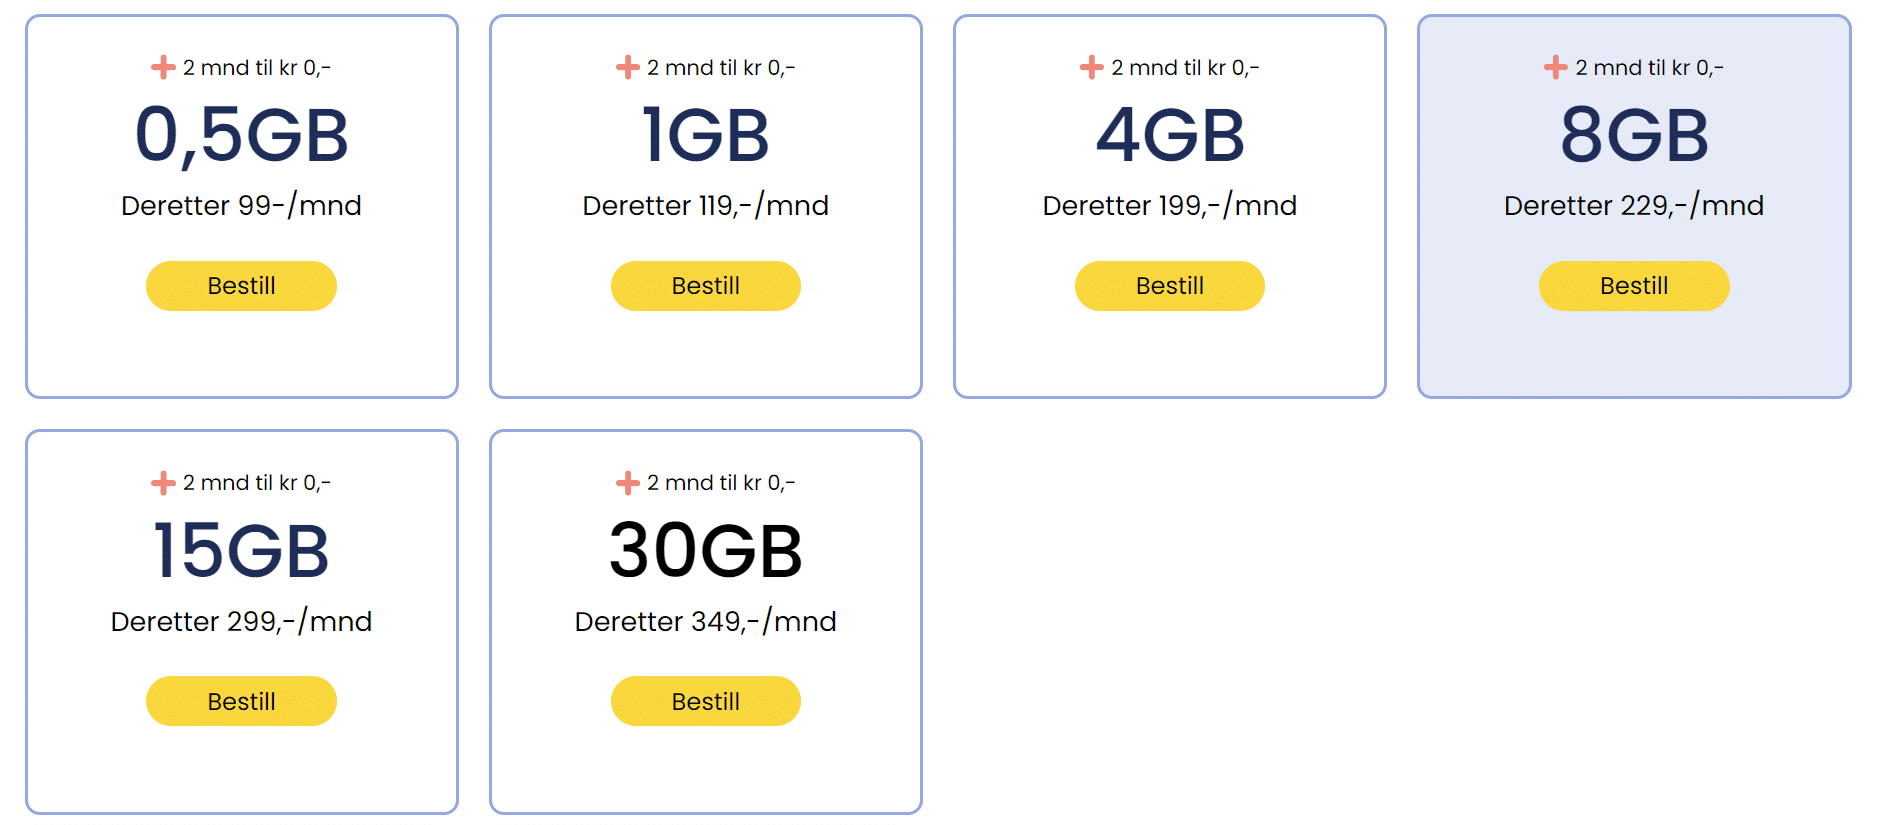Click the plus icon on the 15GB card
1878x825 pixels.
coord(163,483)
